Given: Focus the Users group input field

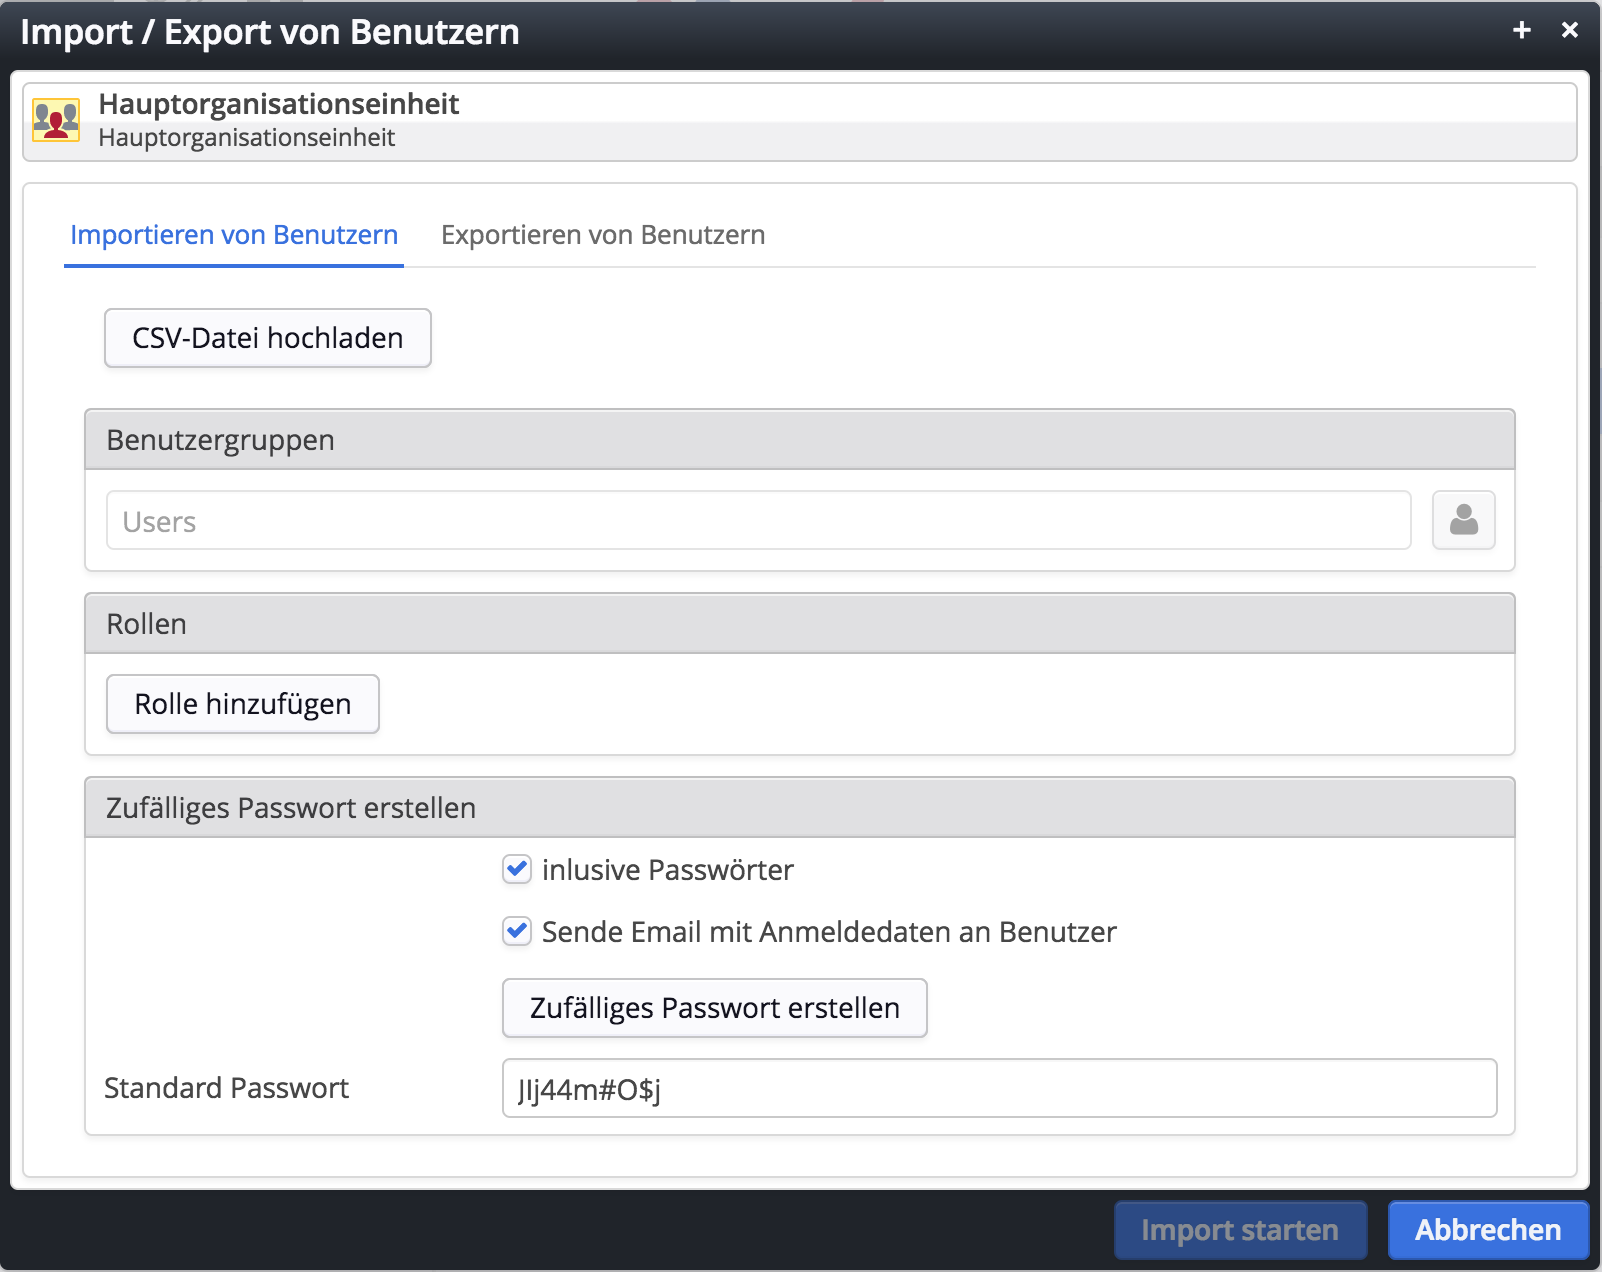Looking at the screenshot, I should click(758, 521).
